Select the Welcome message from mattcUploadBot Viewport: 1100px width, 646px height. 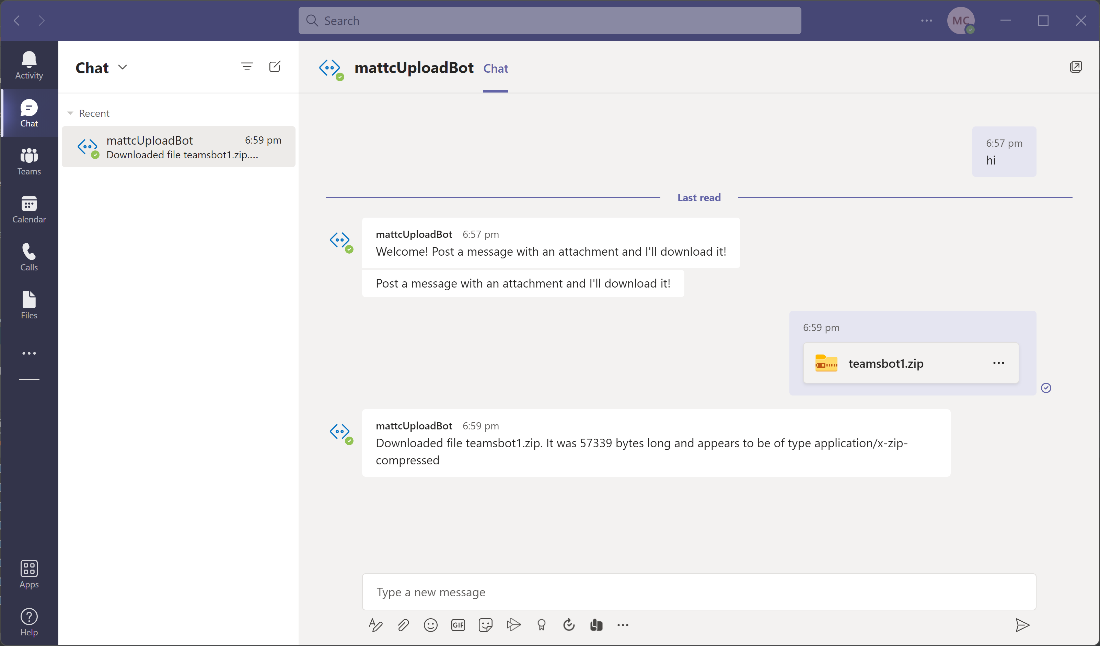551,243
